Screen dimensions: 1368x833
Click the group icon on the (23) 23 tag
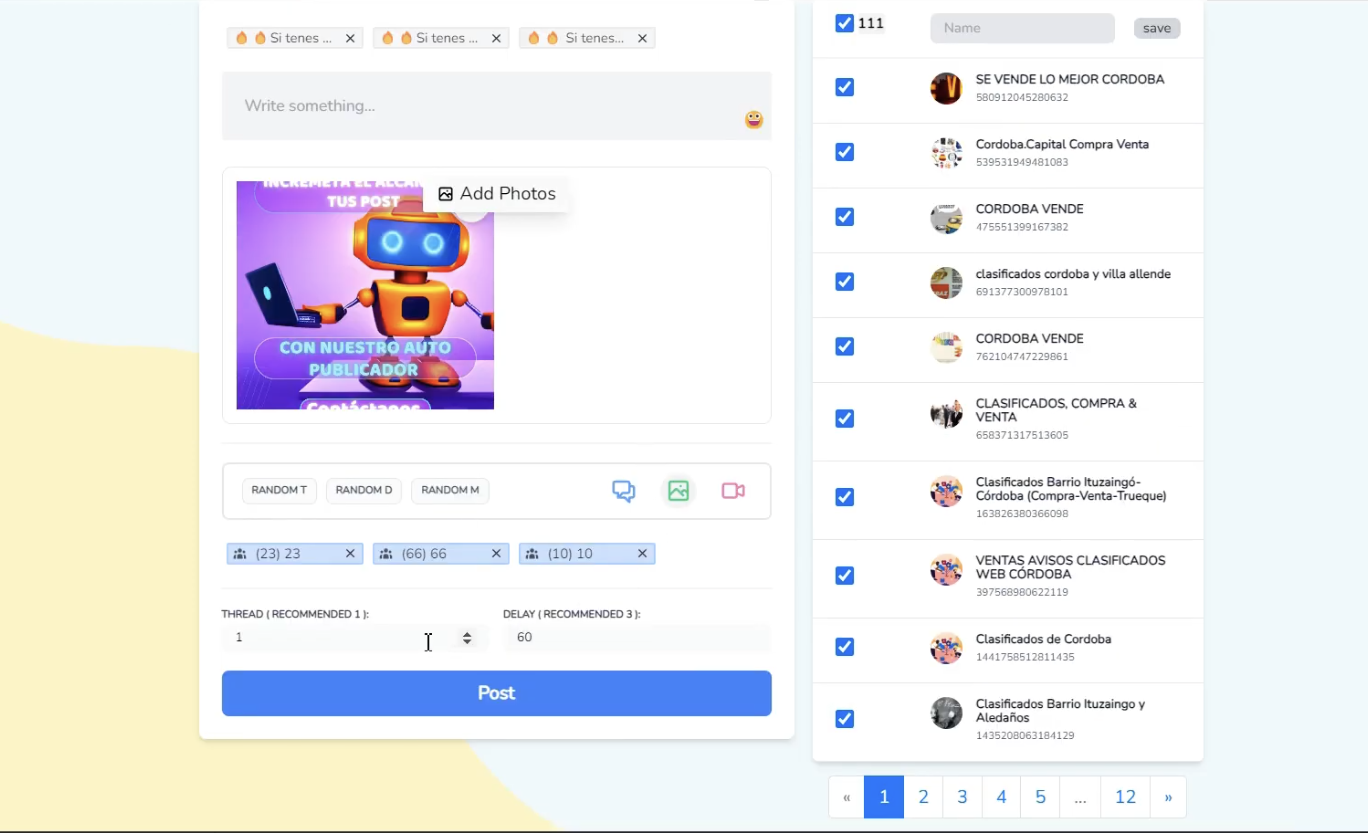[240, 554]
